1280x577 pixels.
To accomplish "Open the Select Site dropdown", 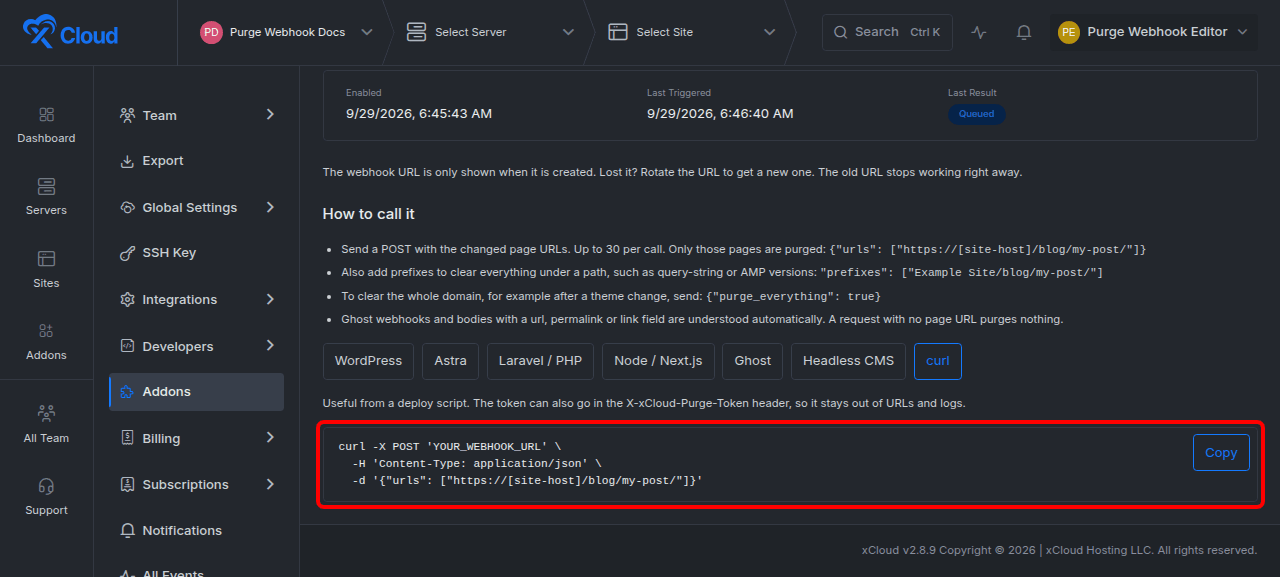I will 692,32.
